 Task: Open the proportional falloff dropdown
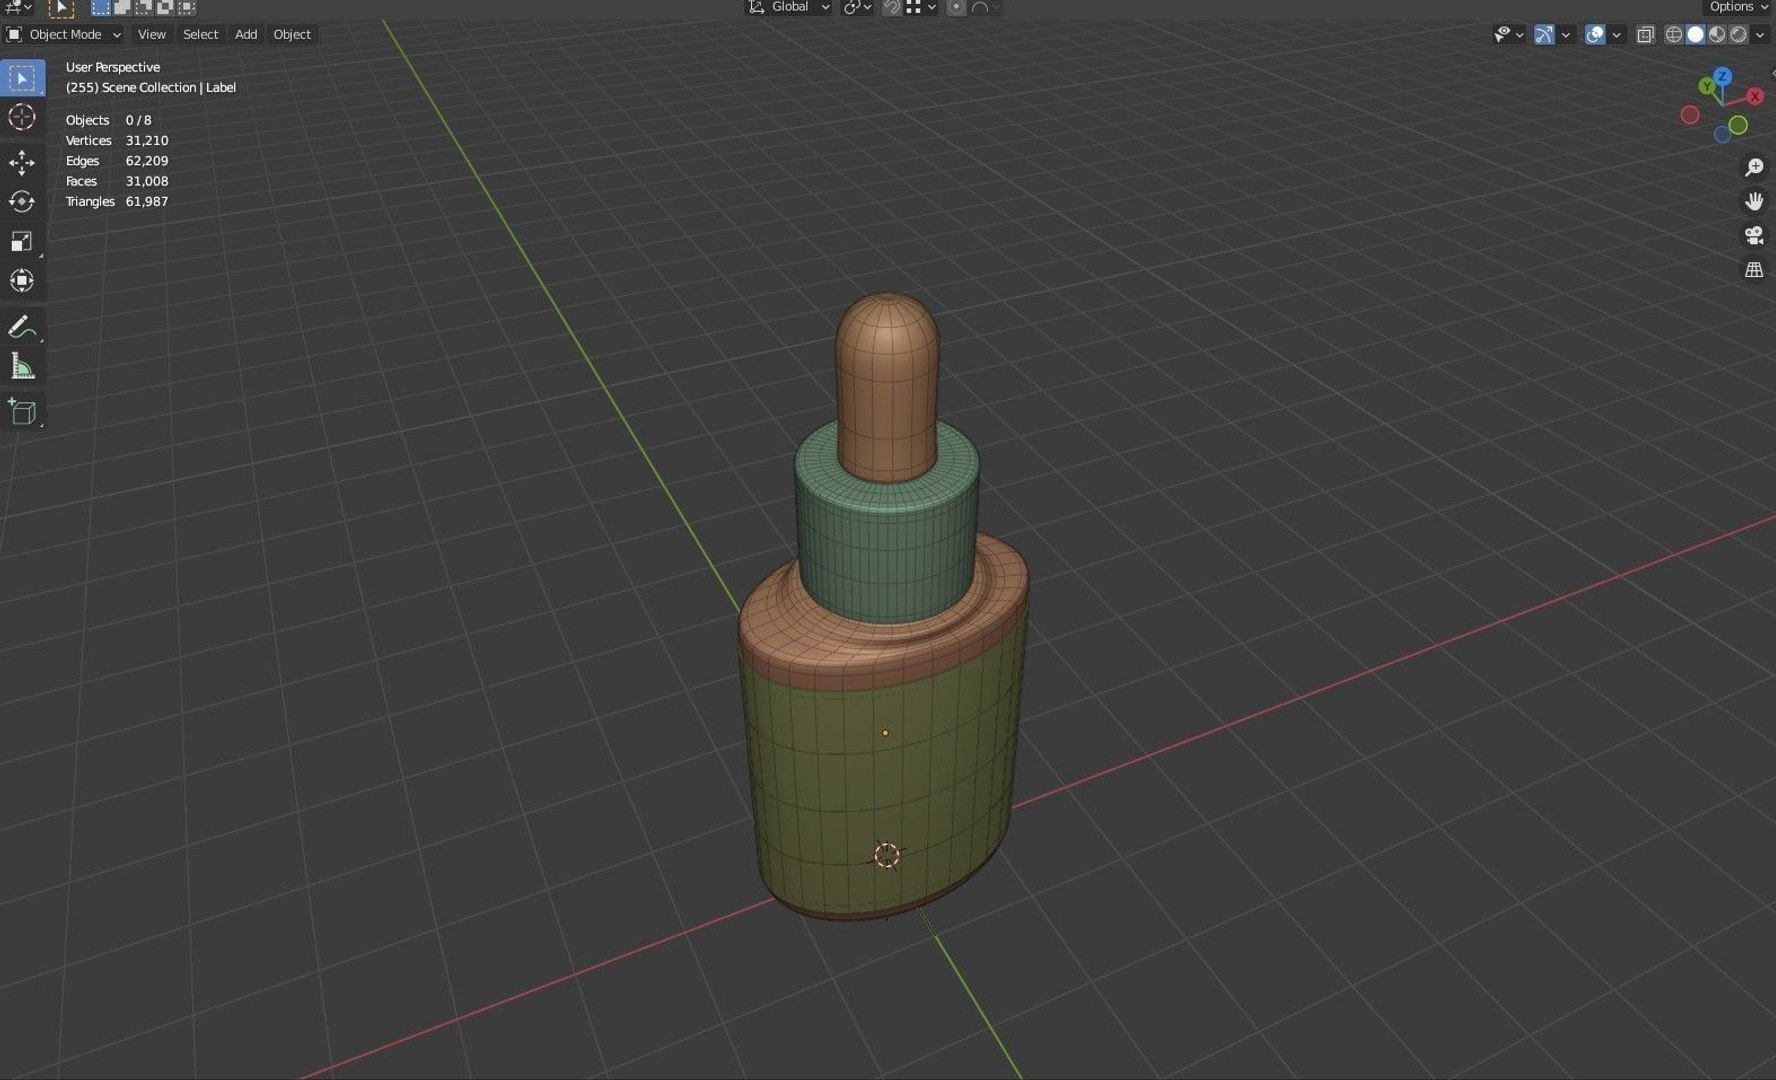click(985, 7)
